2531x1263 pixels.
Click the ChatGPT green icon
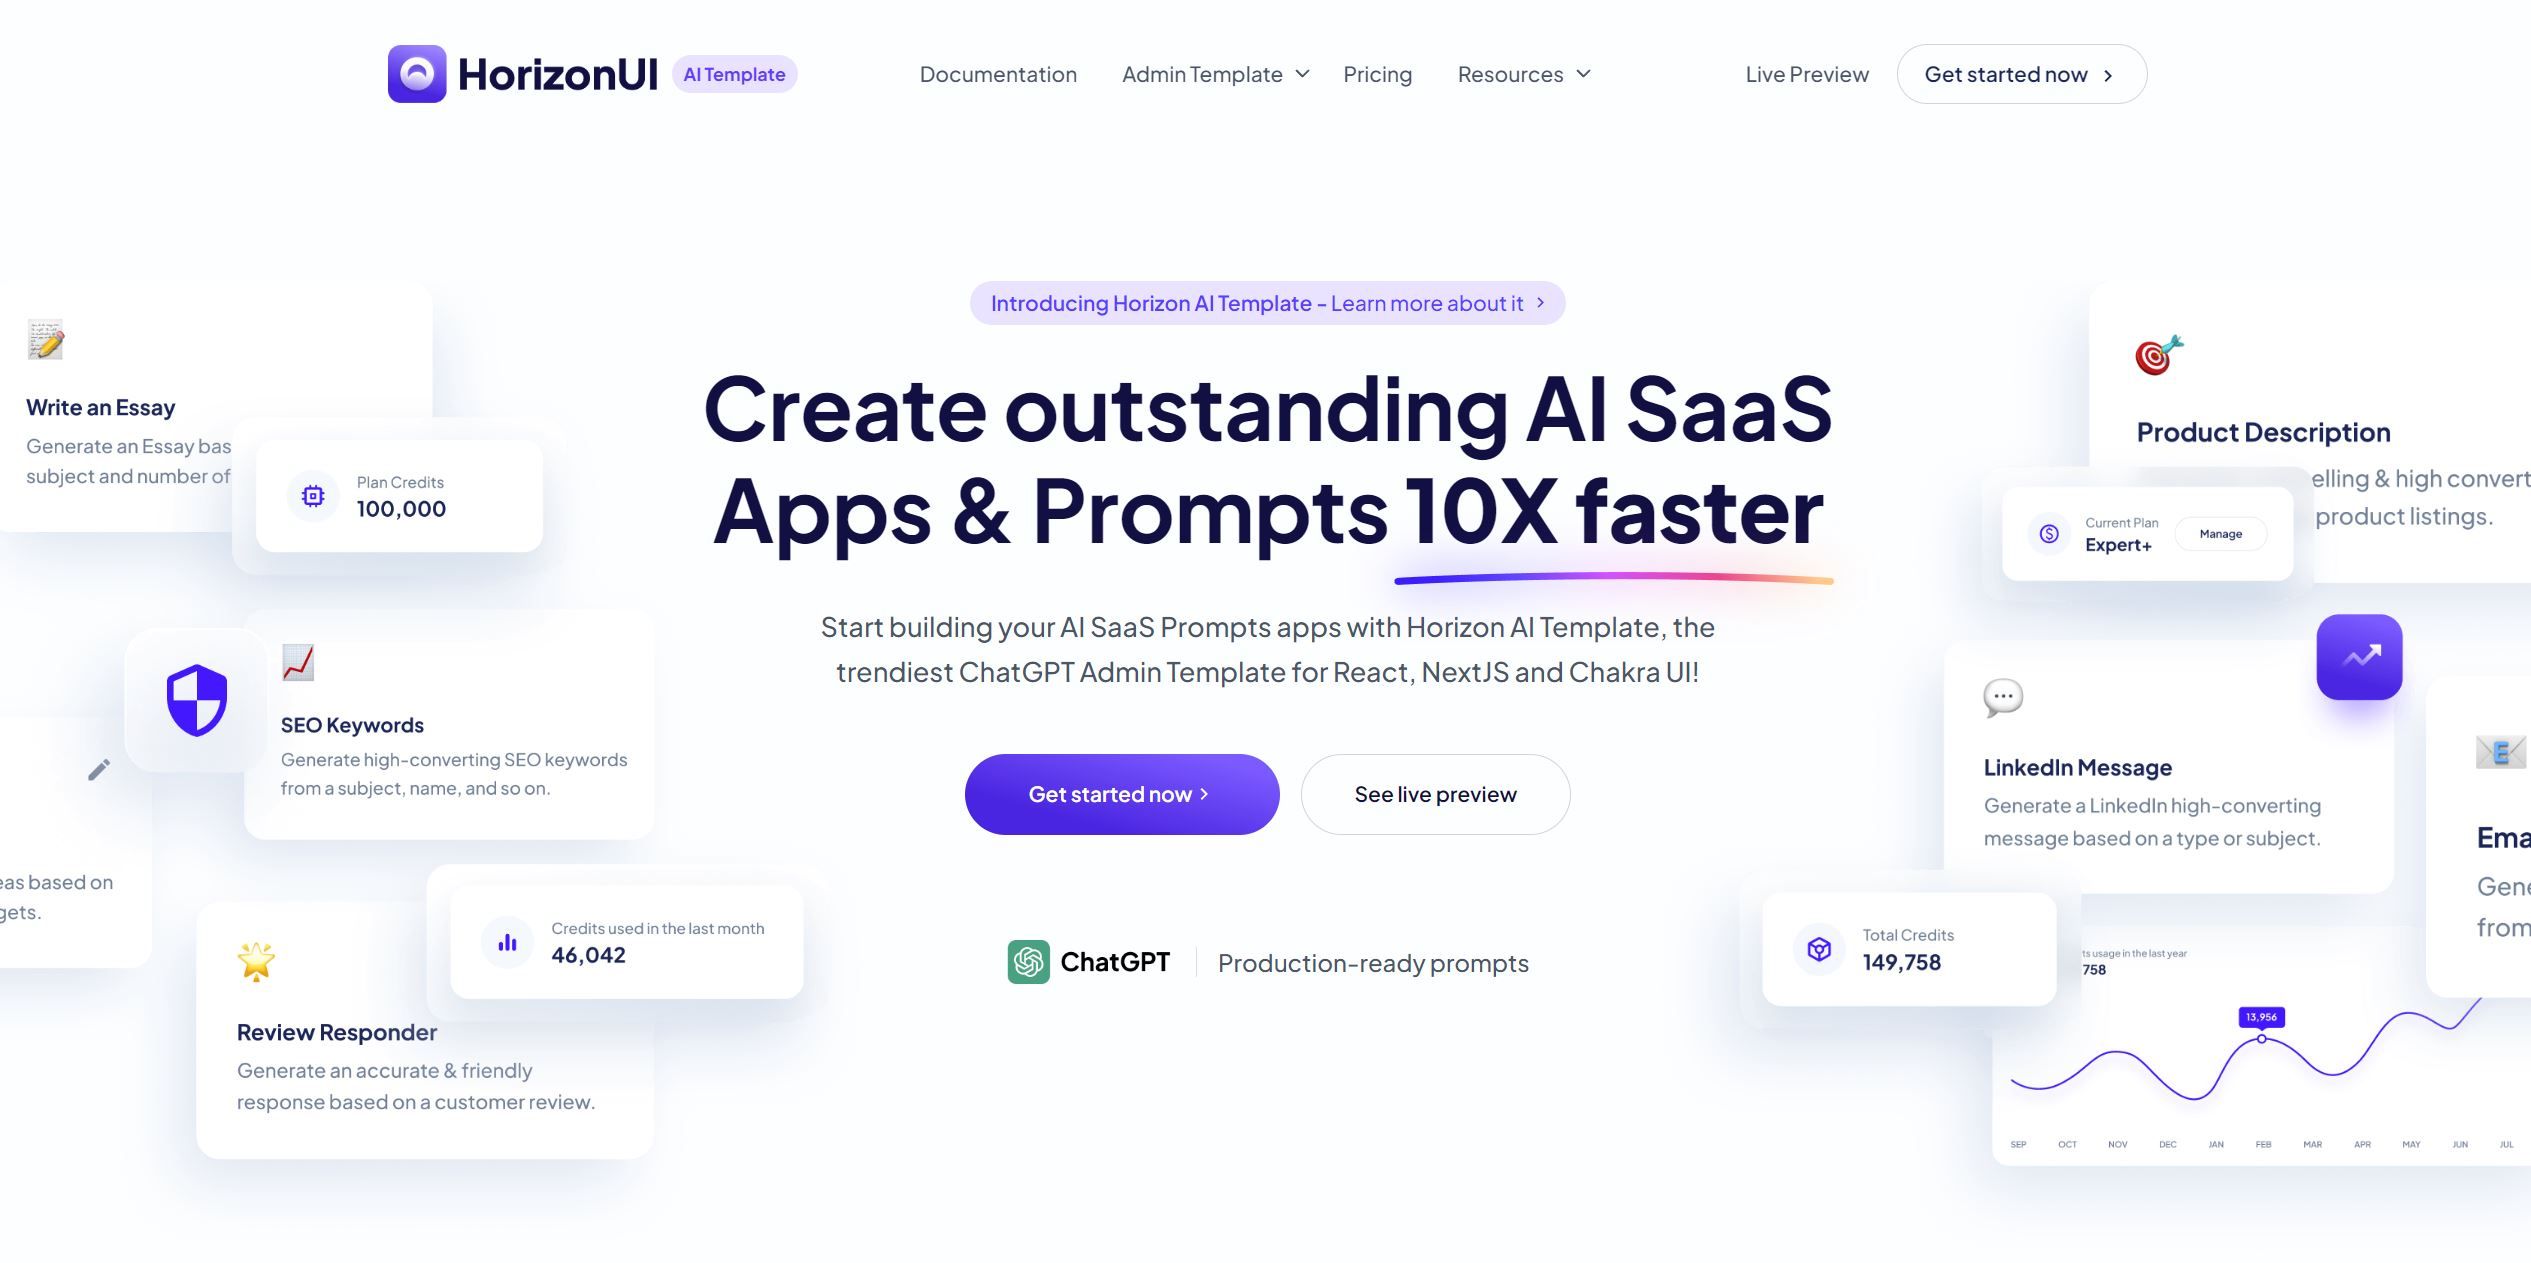pos(1028,963)
